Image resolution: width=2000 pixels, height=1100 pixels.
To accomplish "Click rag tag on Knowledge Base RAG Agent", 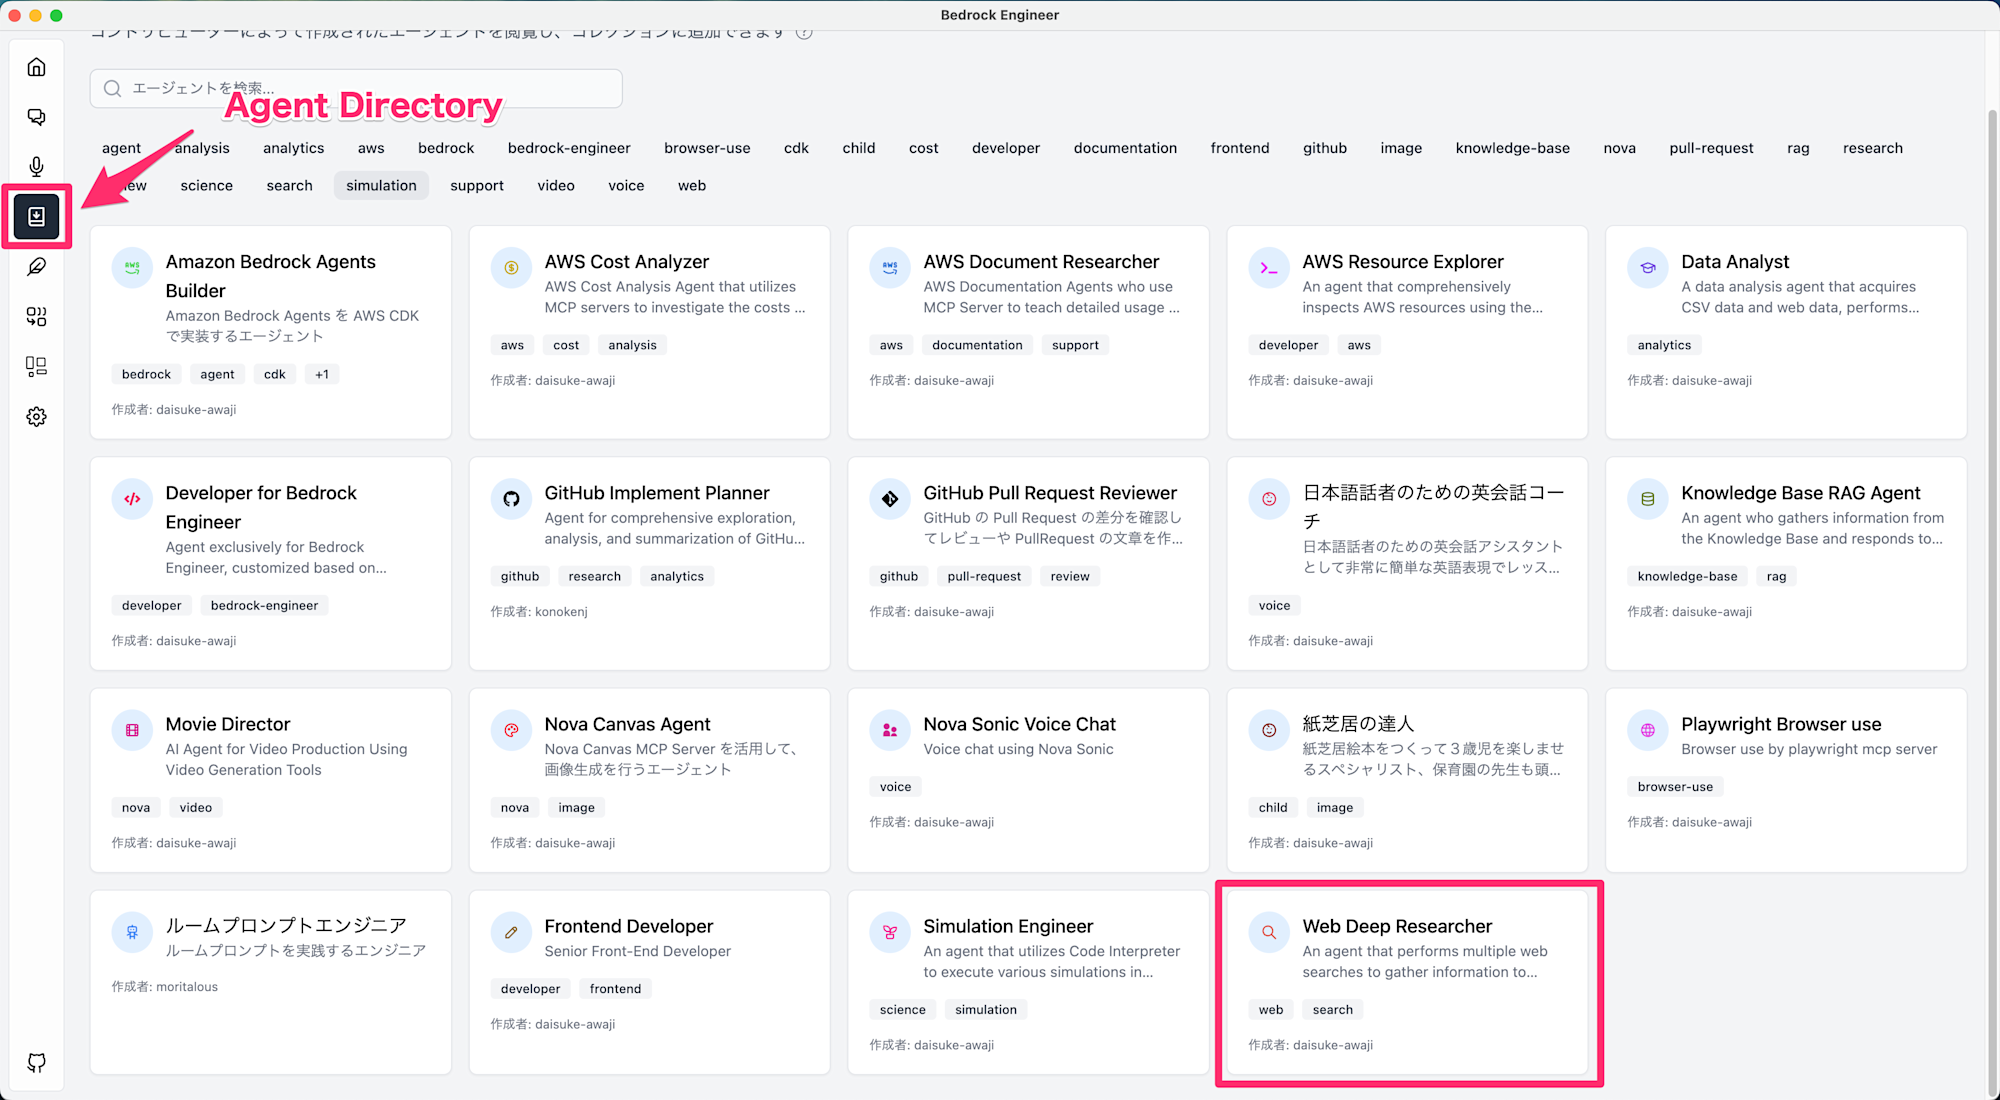I will coord(1776,576).
